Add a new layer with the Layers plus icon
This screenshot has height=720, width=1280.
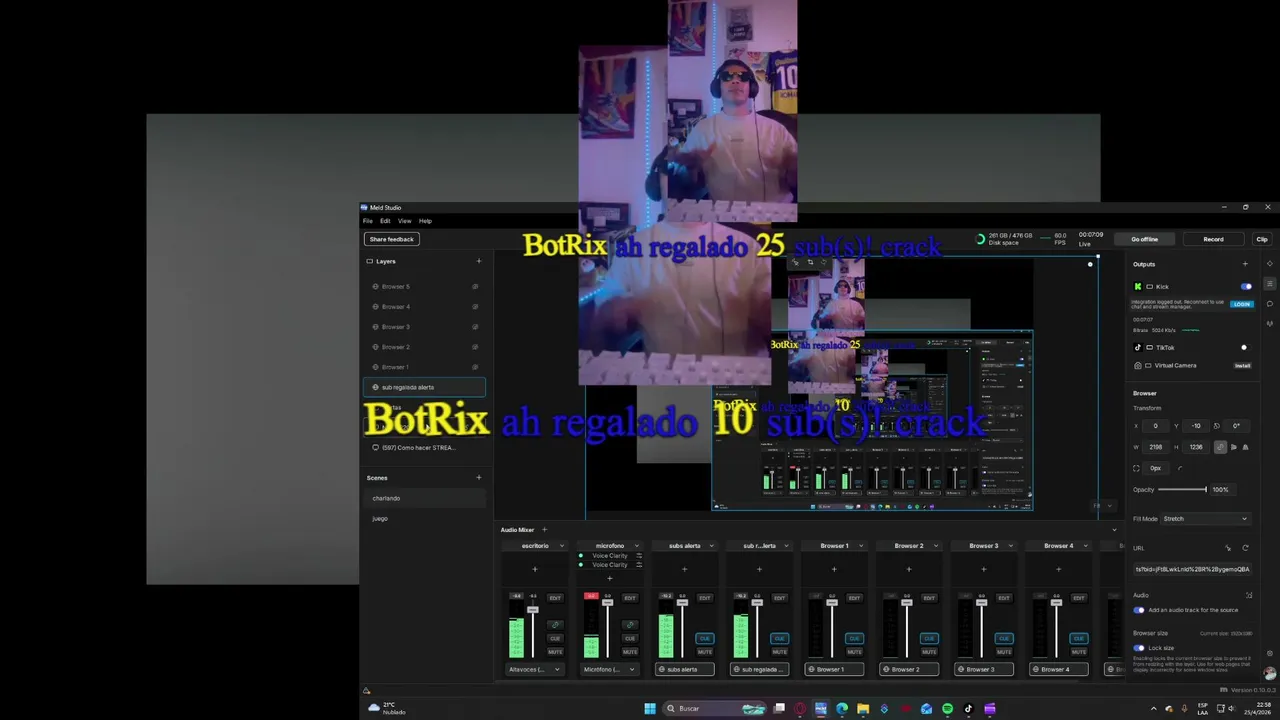(478, 261)
